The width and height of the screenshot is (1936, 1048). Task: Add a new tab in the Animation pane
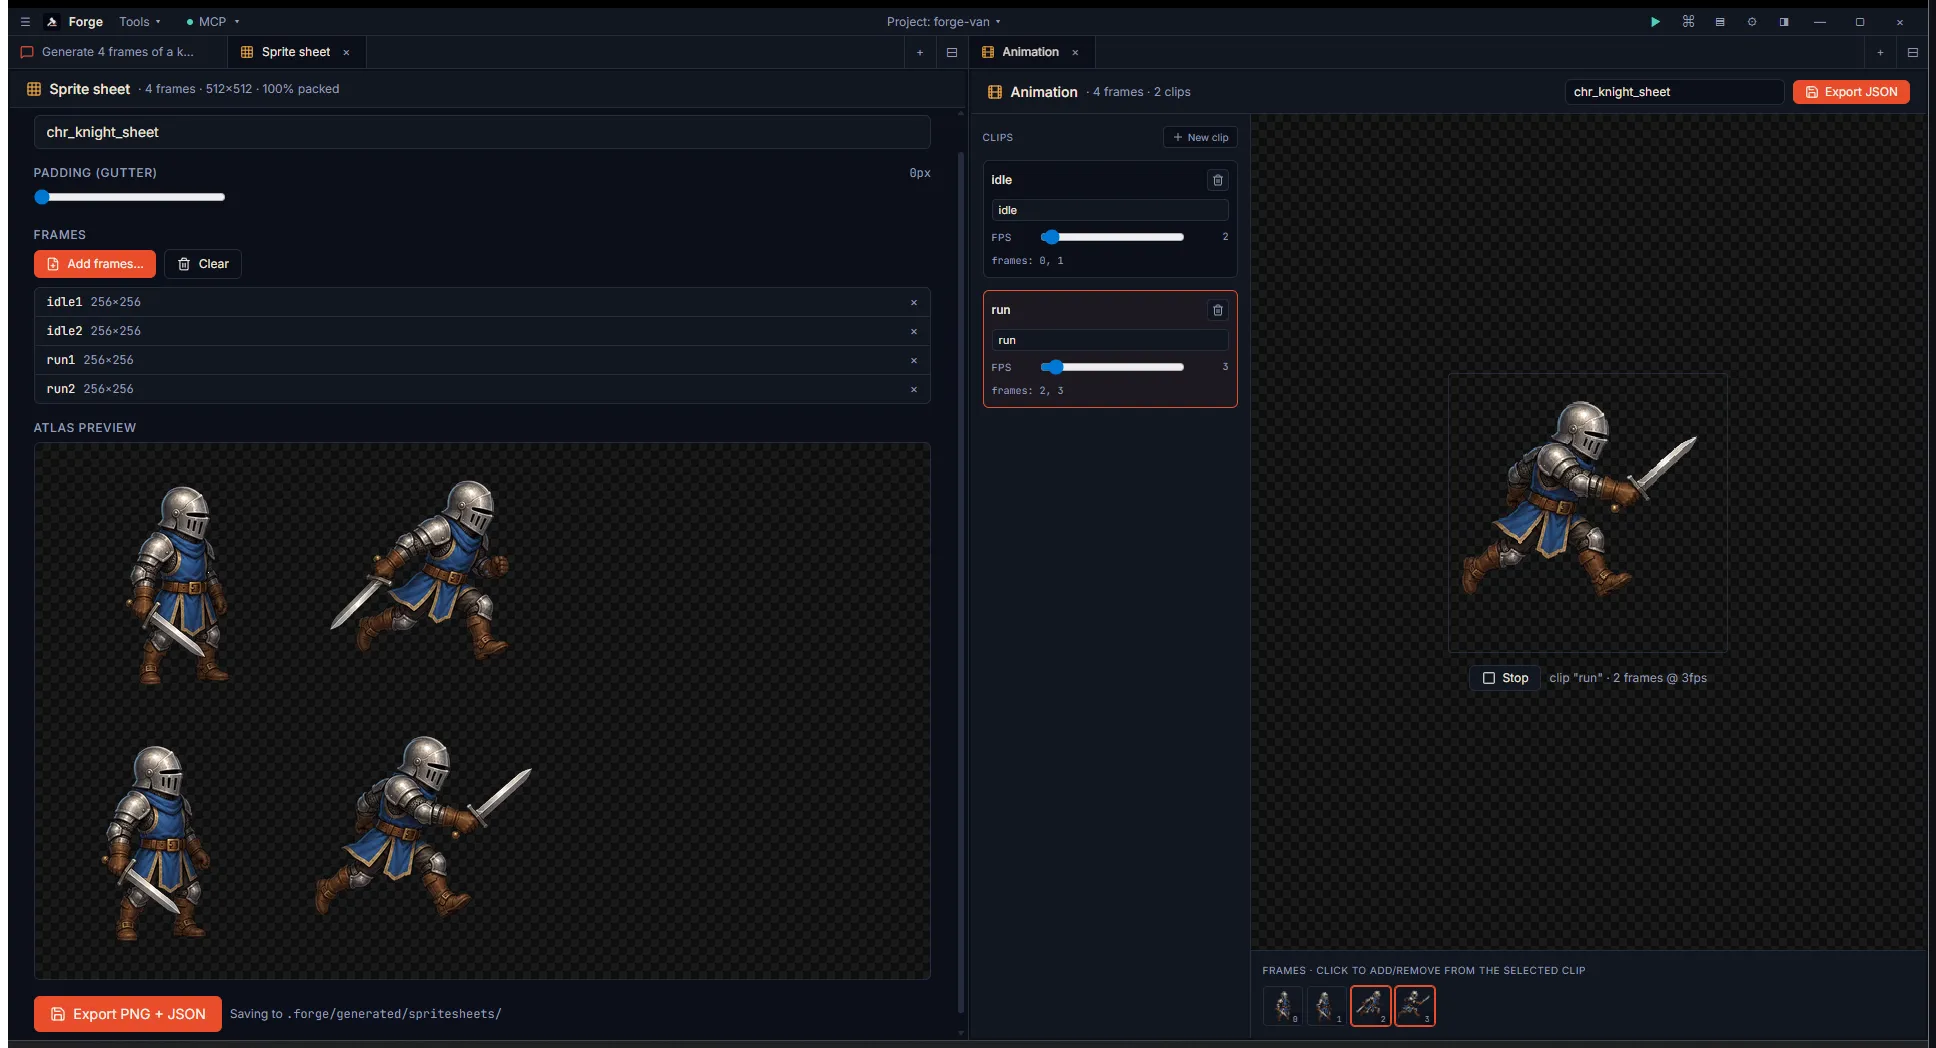(1880, 52)
